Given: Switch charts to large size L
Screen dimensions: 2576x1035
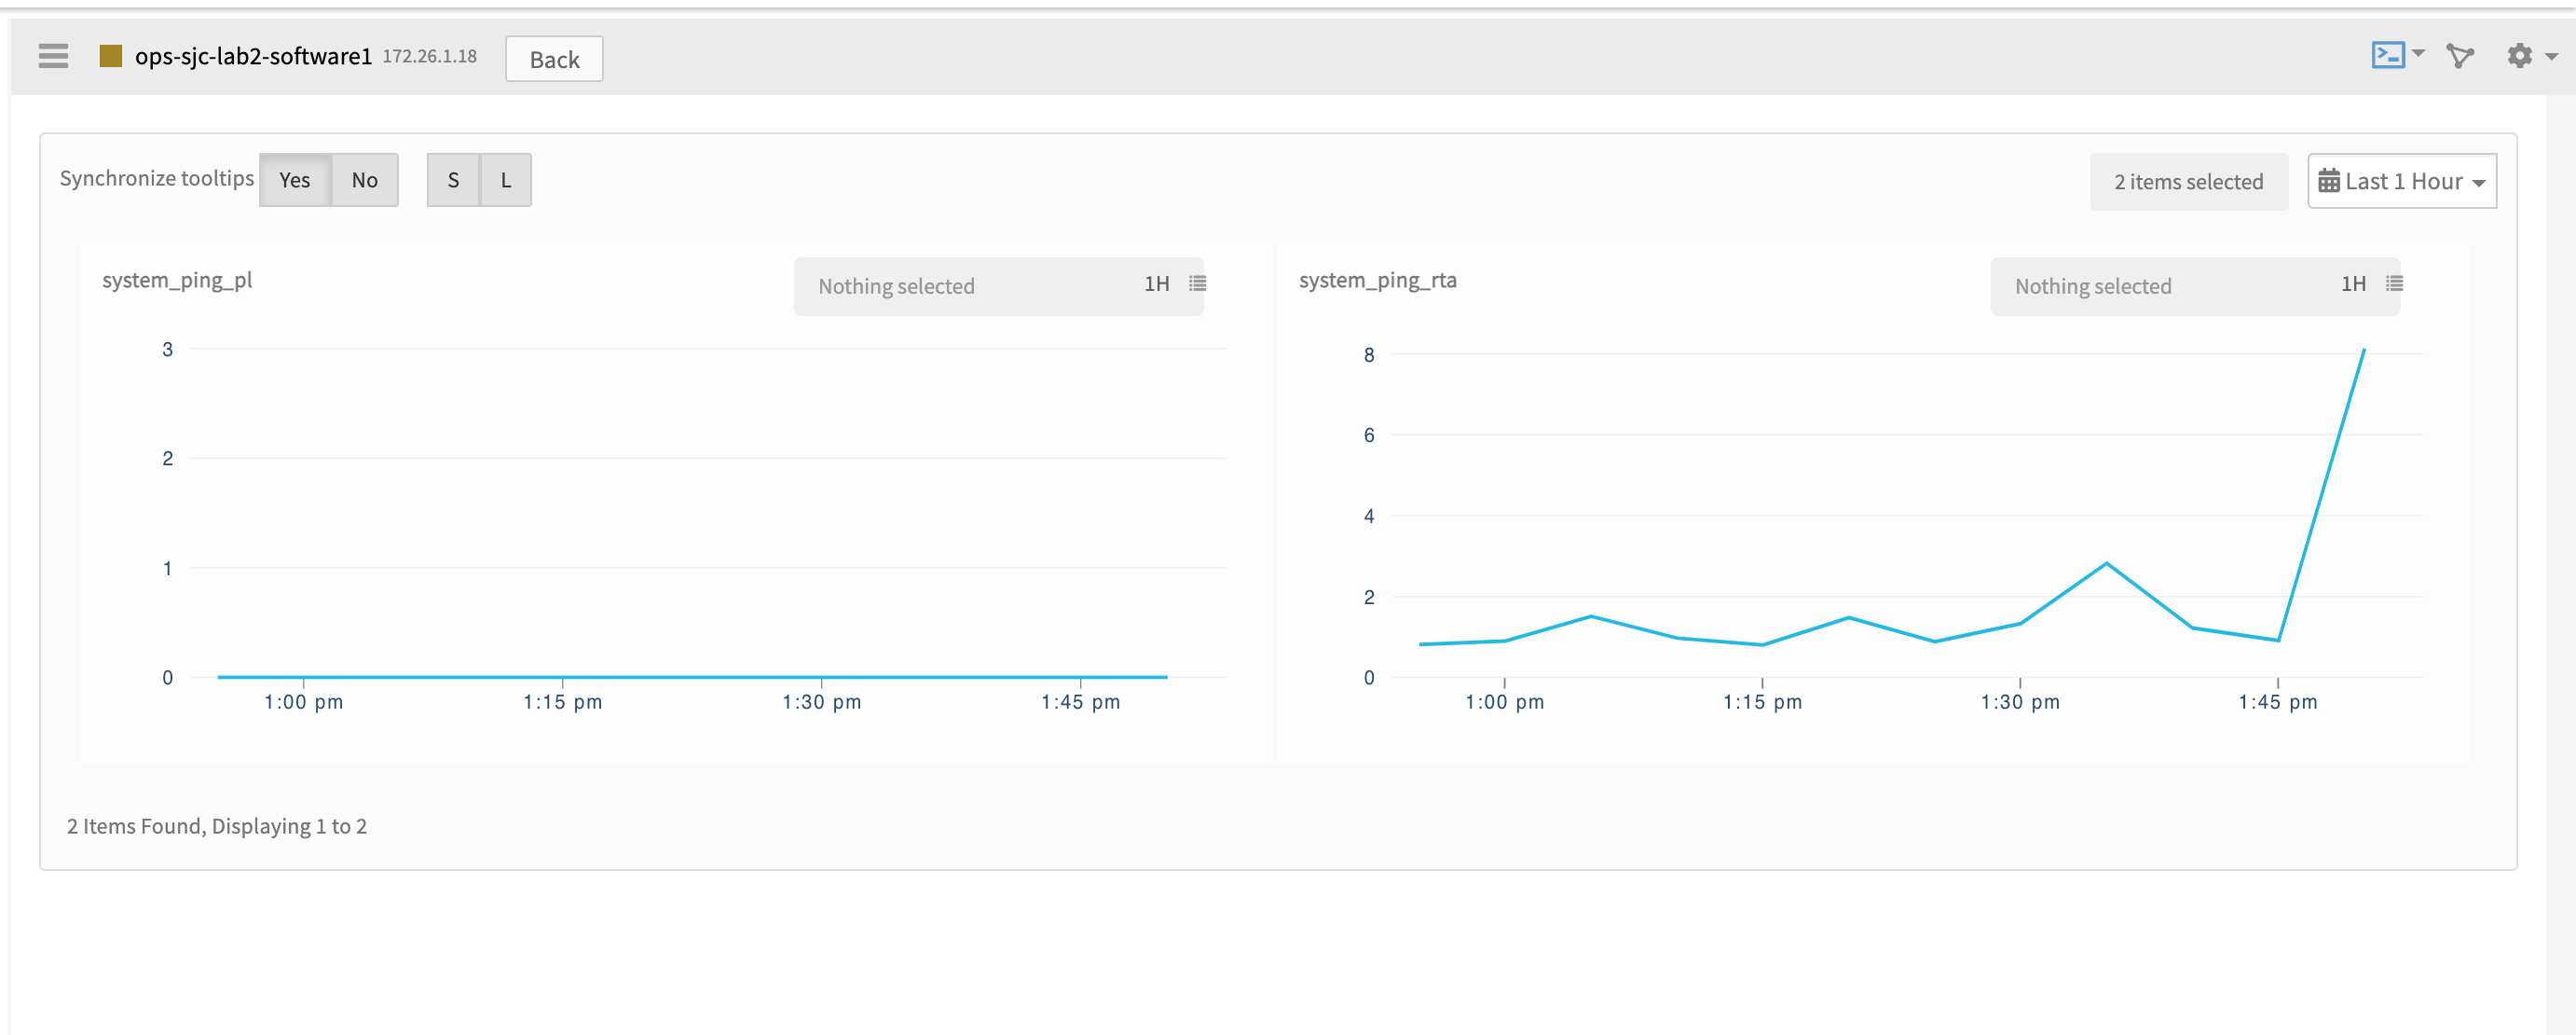Looking at the screenshot, I should point(506,180).
